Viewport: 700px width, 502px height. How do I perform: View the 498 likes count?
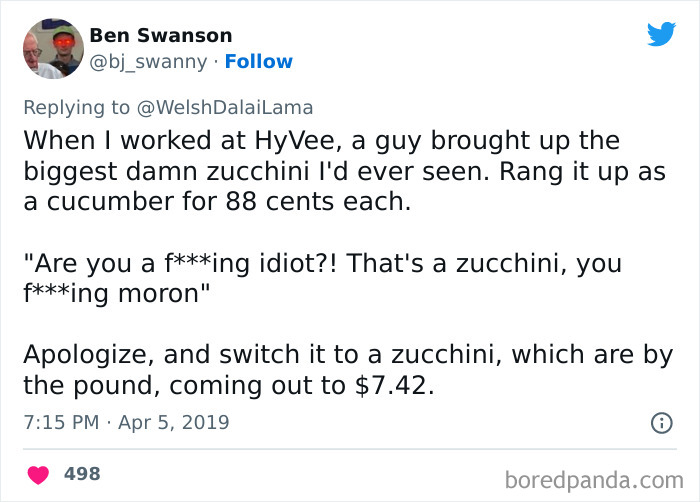(x=82, y=474)
